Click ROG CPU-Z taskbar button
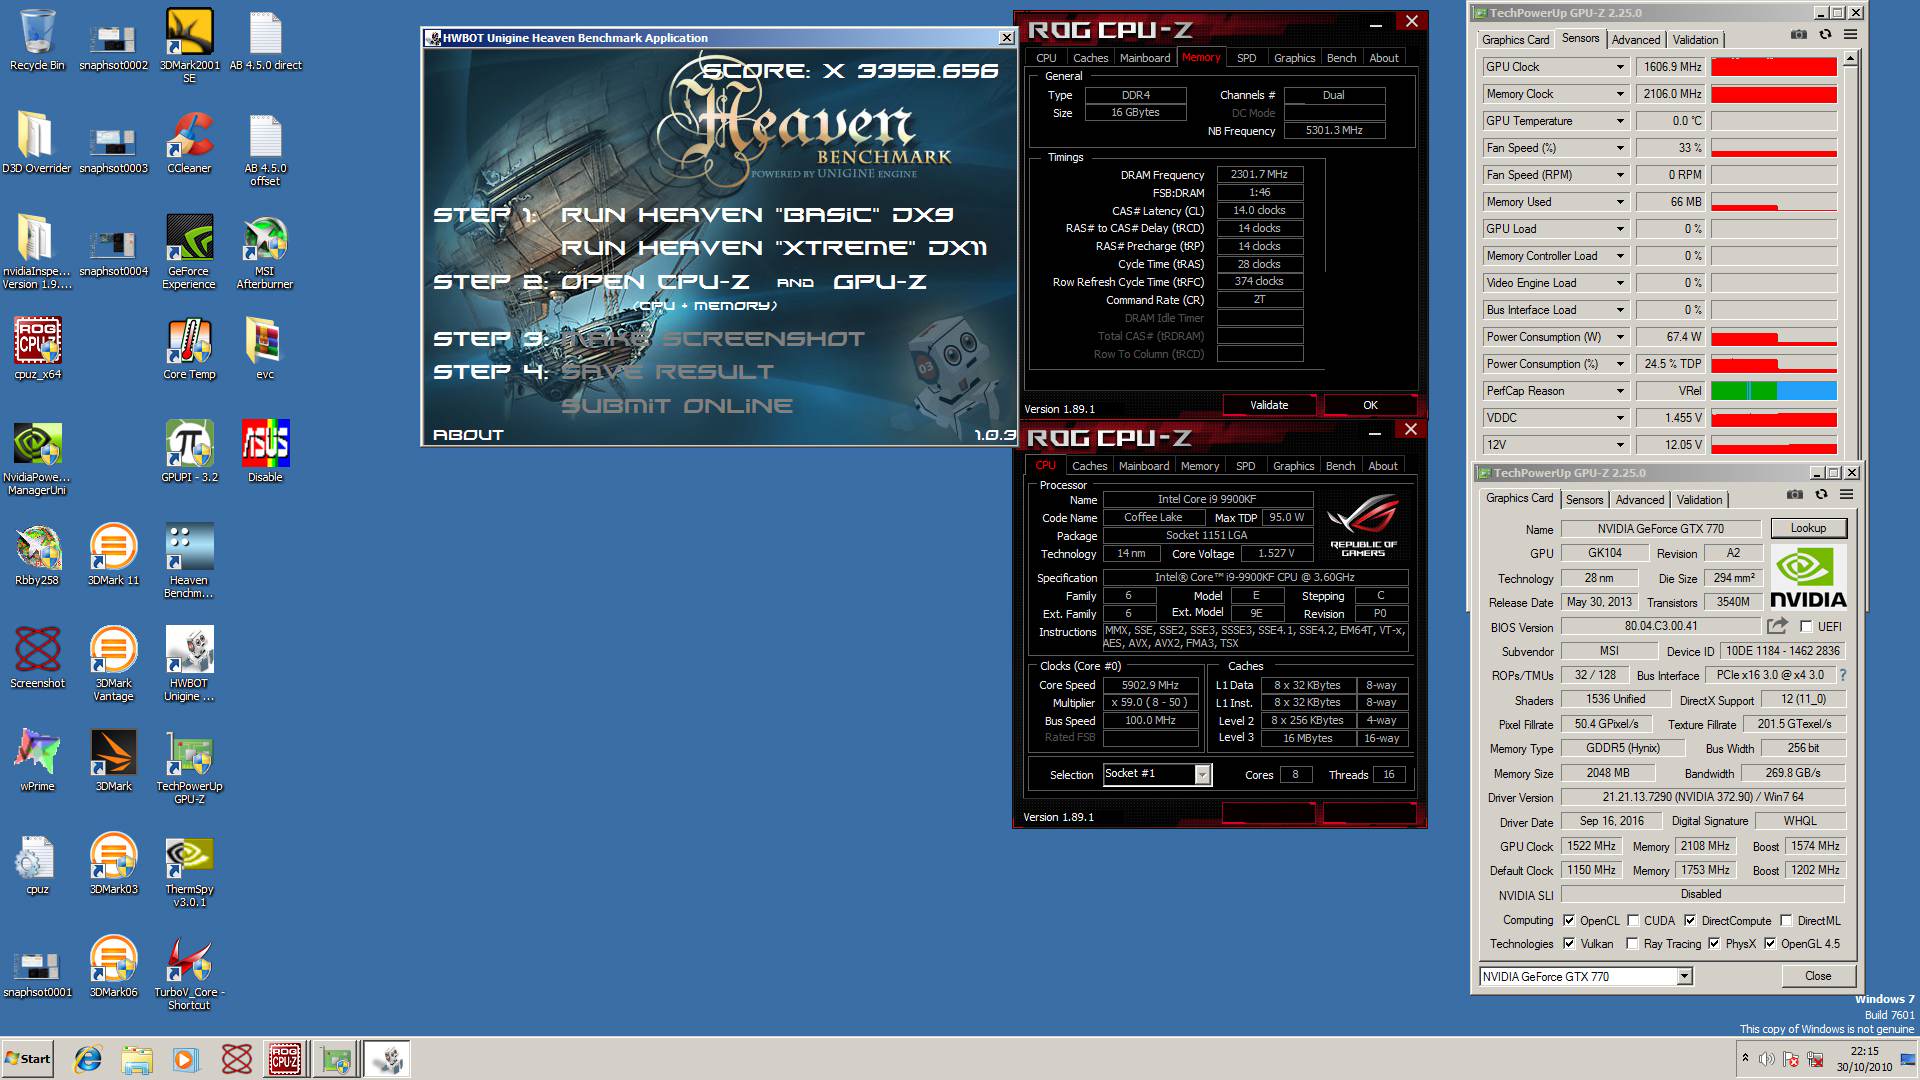Viewport: 1920px width, 1080px height. pyautogui.click(x=285, y=1059)
